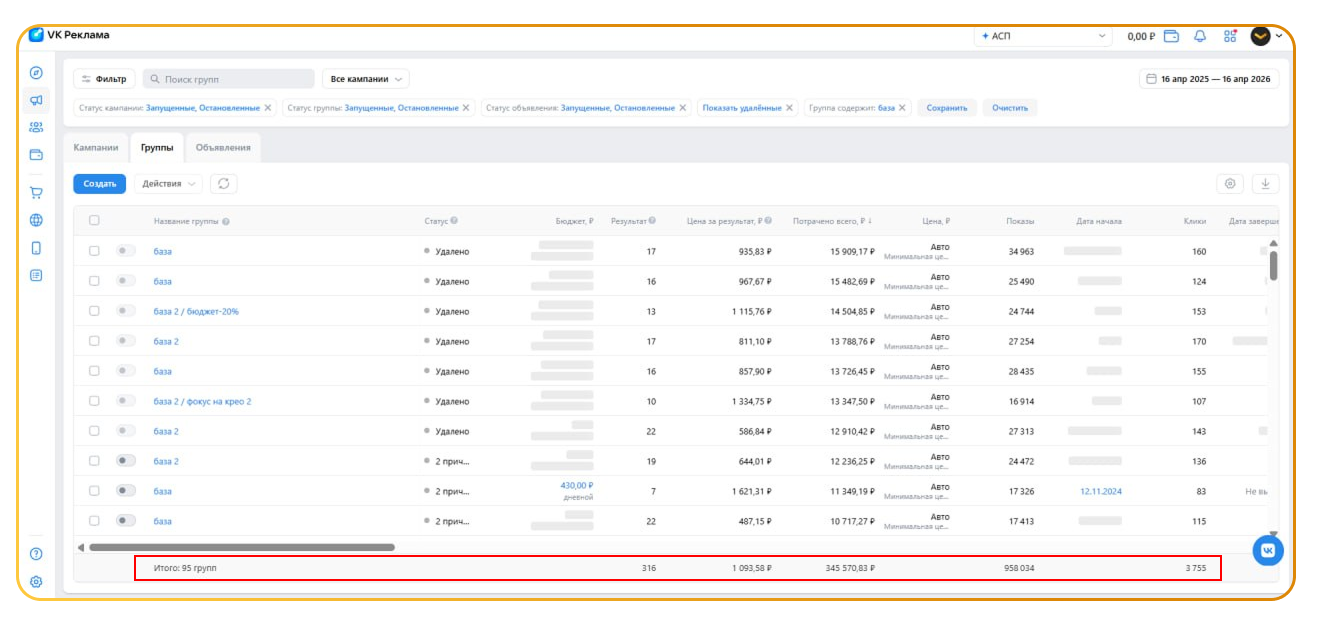
Task: Open the audiences people icon in sidebar
Action: point(36,127)
